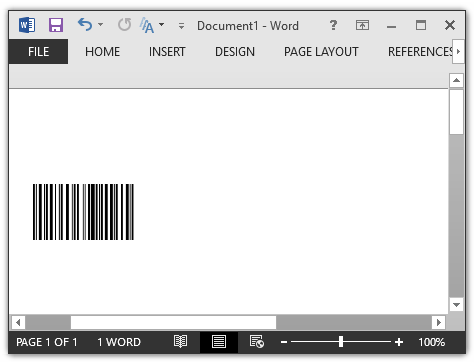
Task: Click the horizontal scrollbar thumb
Action: click(173, 322)
